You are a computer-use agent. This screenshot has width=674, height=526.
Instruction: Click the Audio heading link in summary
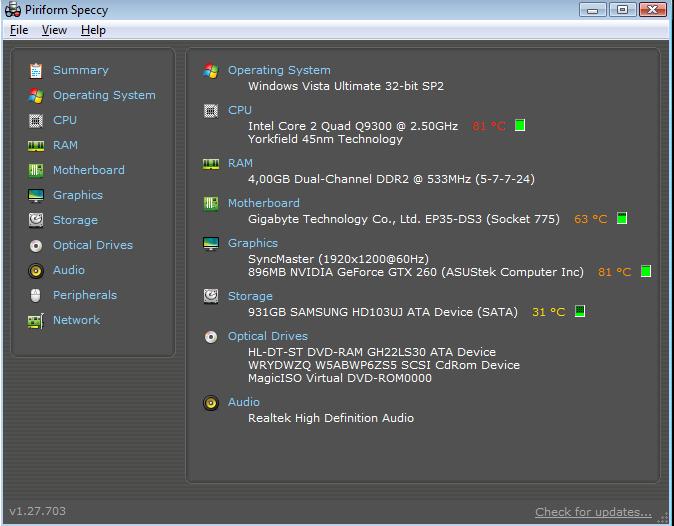[244, 402]
